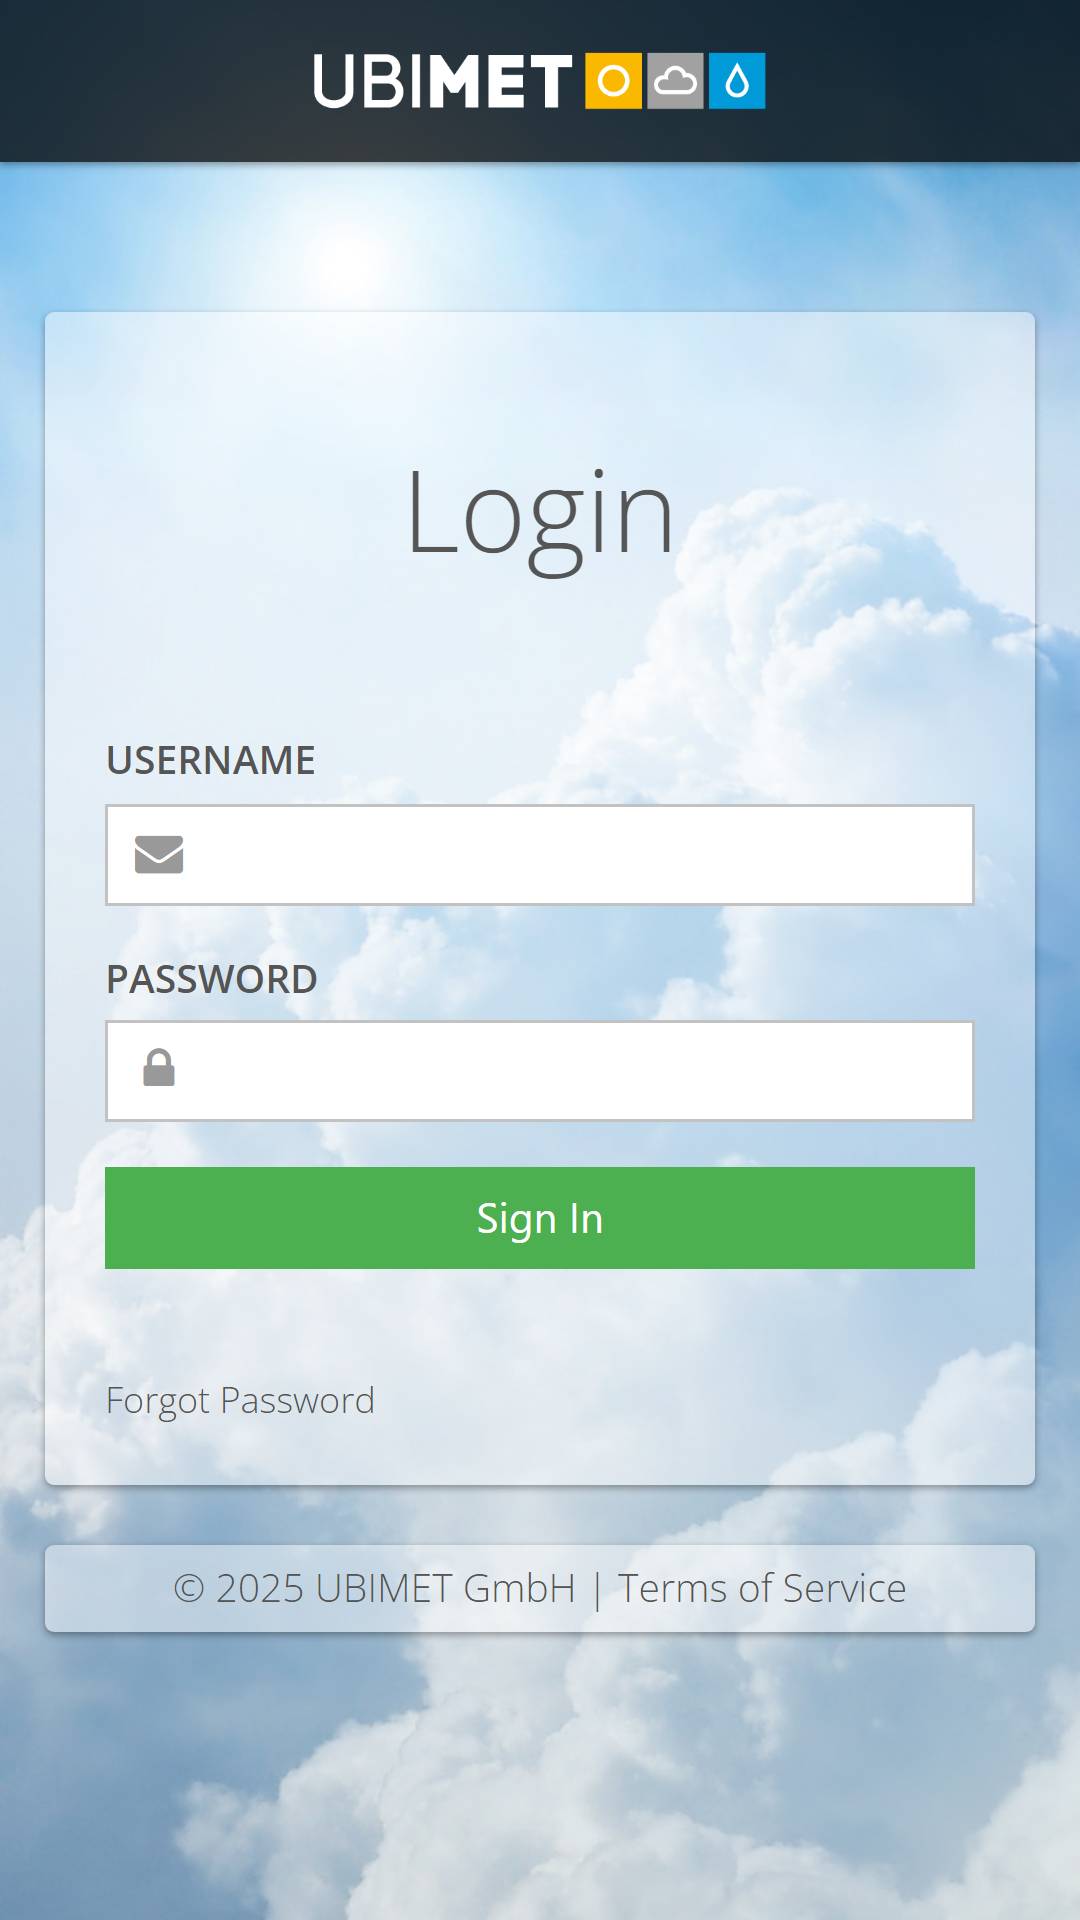Image resolution: width=1080 pixels, height=1920 pixels.
Task: Click the envelope icon in username field
Action: [159, 855]
